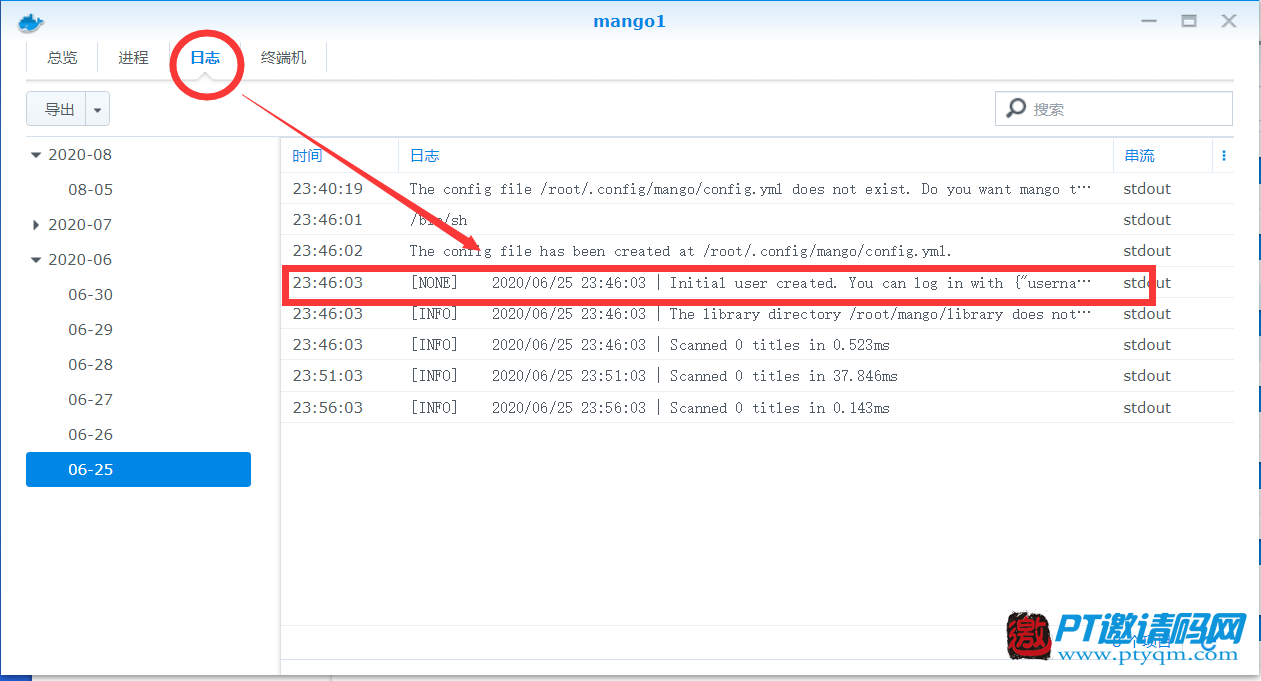Select the 23:46:02 config created log row

click(757, 251)
